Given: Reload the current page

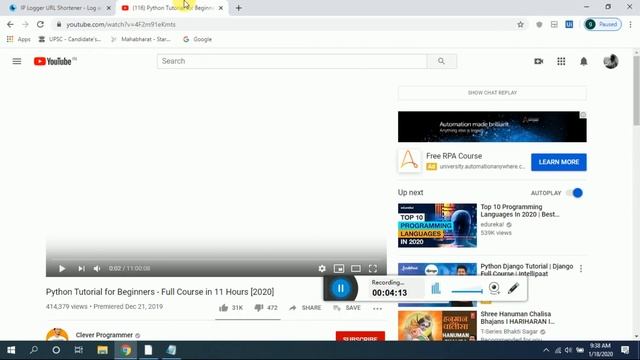Looking at the screenshot, I should [x=40, y=24].
